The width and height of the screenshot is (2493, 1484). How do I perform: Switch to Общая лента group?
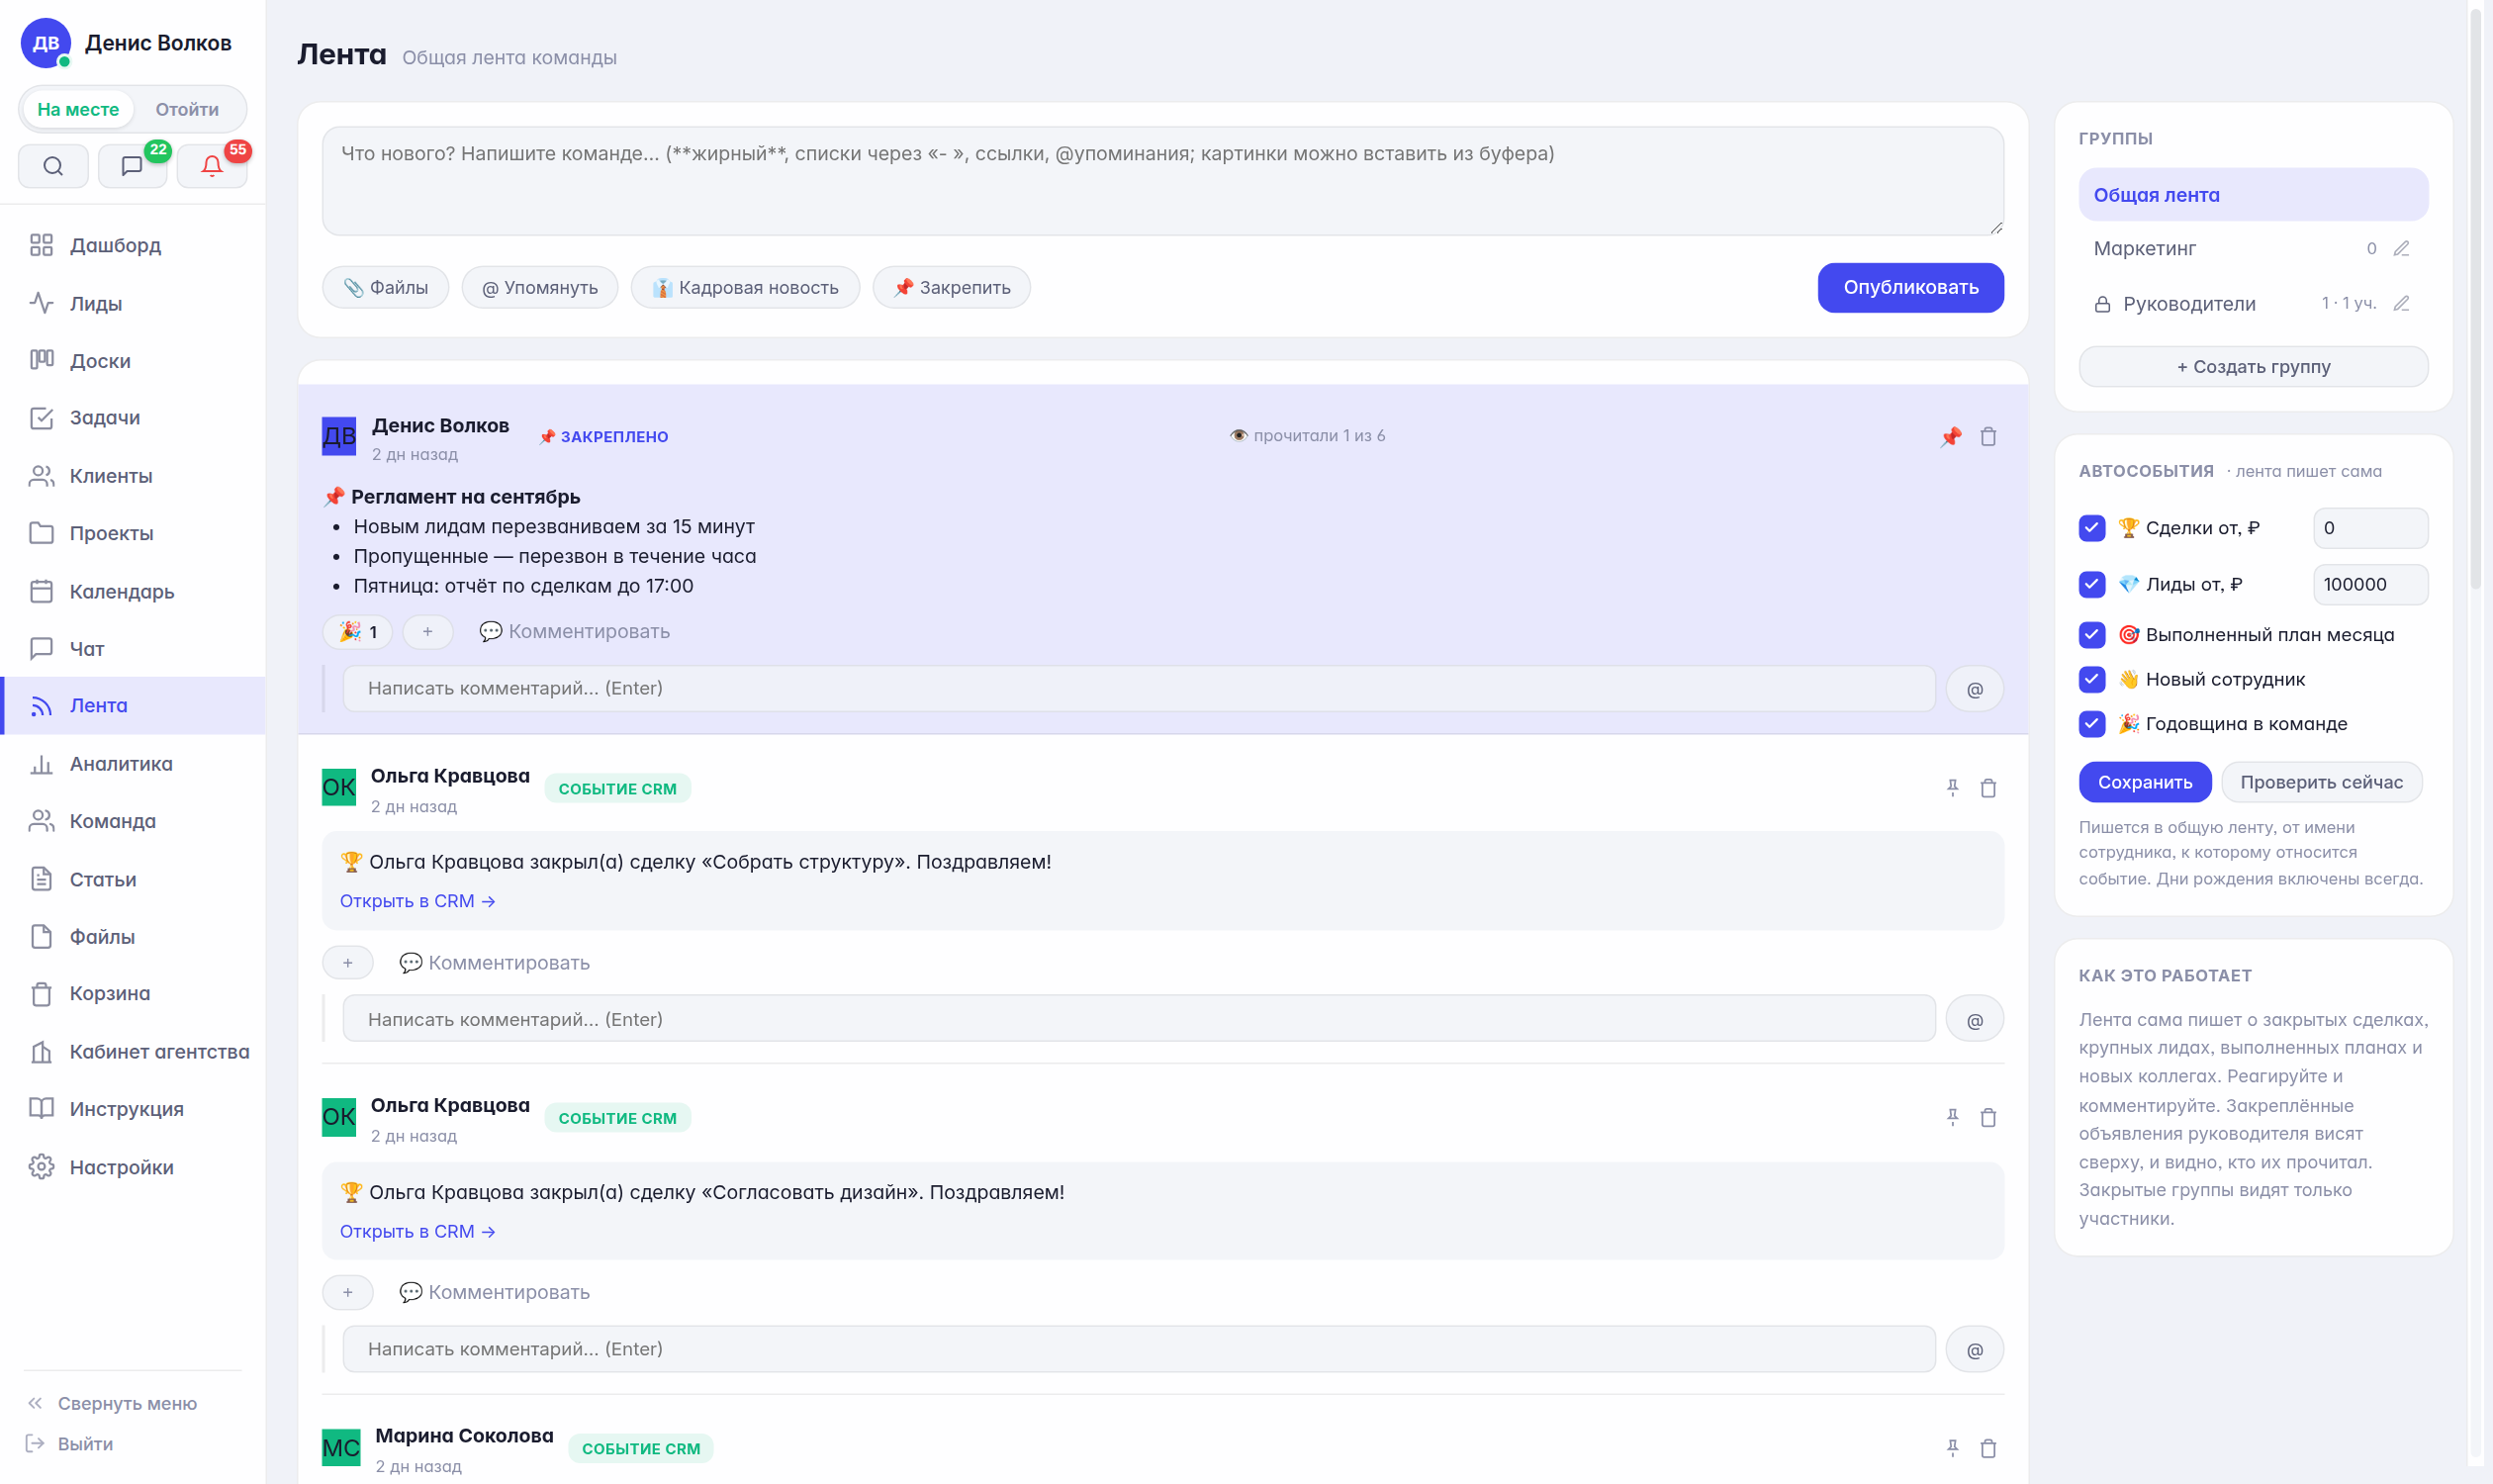point(2253,195)
